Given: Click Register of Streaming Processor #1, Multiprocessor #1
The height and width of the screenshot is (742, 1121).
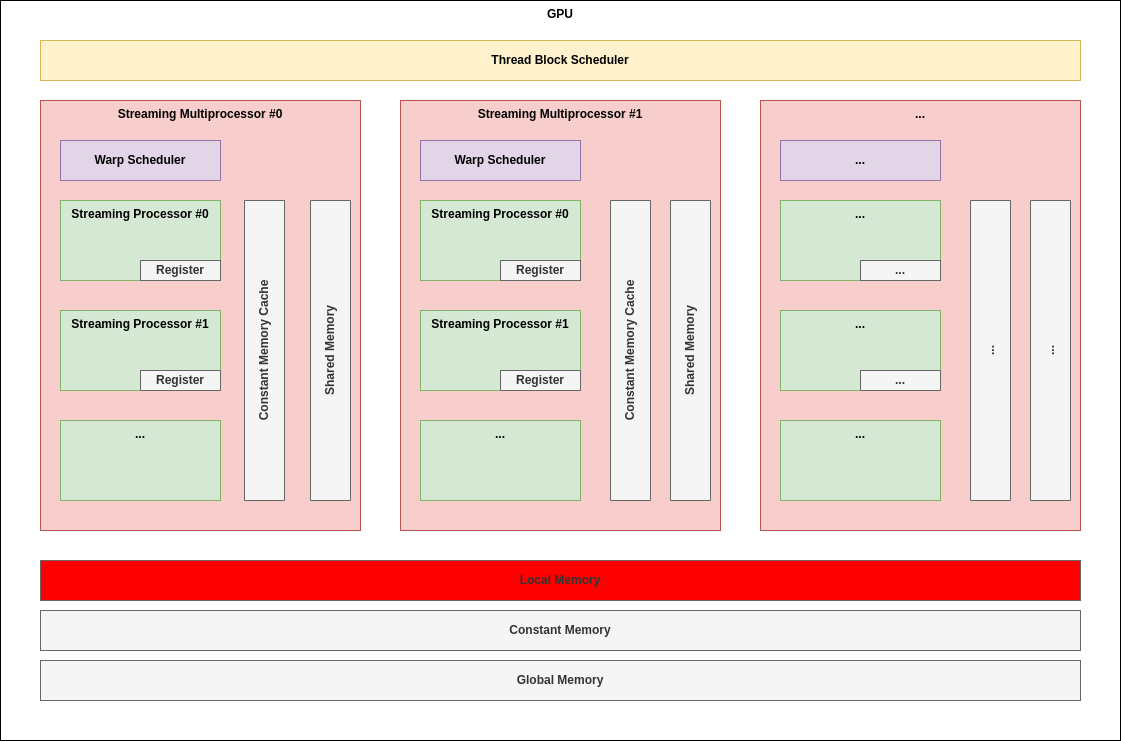Looking at the screenshot, I should [540, 380].
